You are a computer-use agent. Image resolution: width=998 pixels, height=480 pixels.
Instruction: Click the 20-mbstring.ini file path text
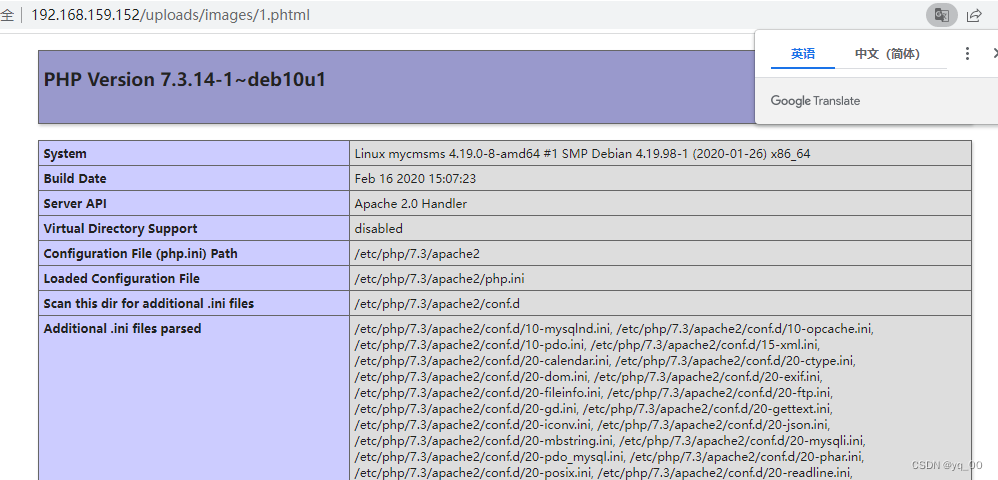coord(483,440)
